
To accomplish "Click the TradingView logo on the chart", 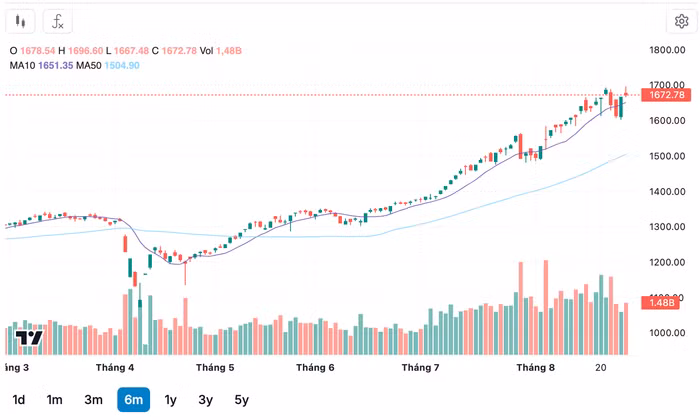I will pos(29,337).
